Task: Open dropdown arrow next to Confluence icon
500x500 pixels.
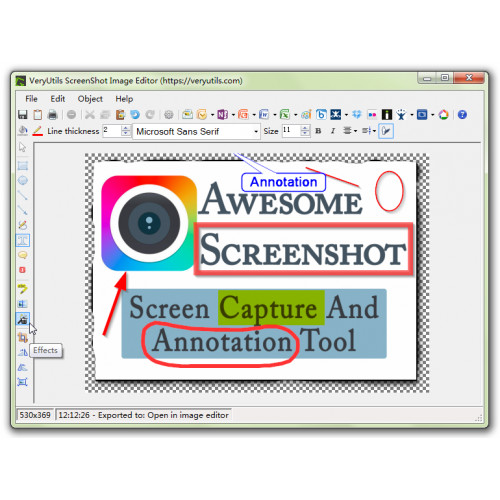Action: (346, 115)
